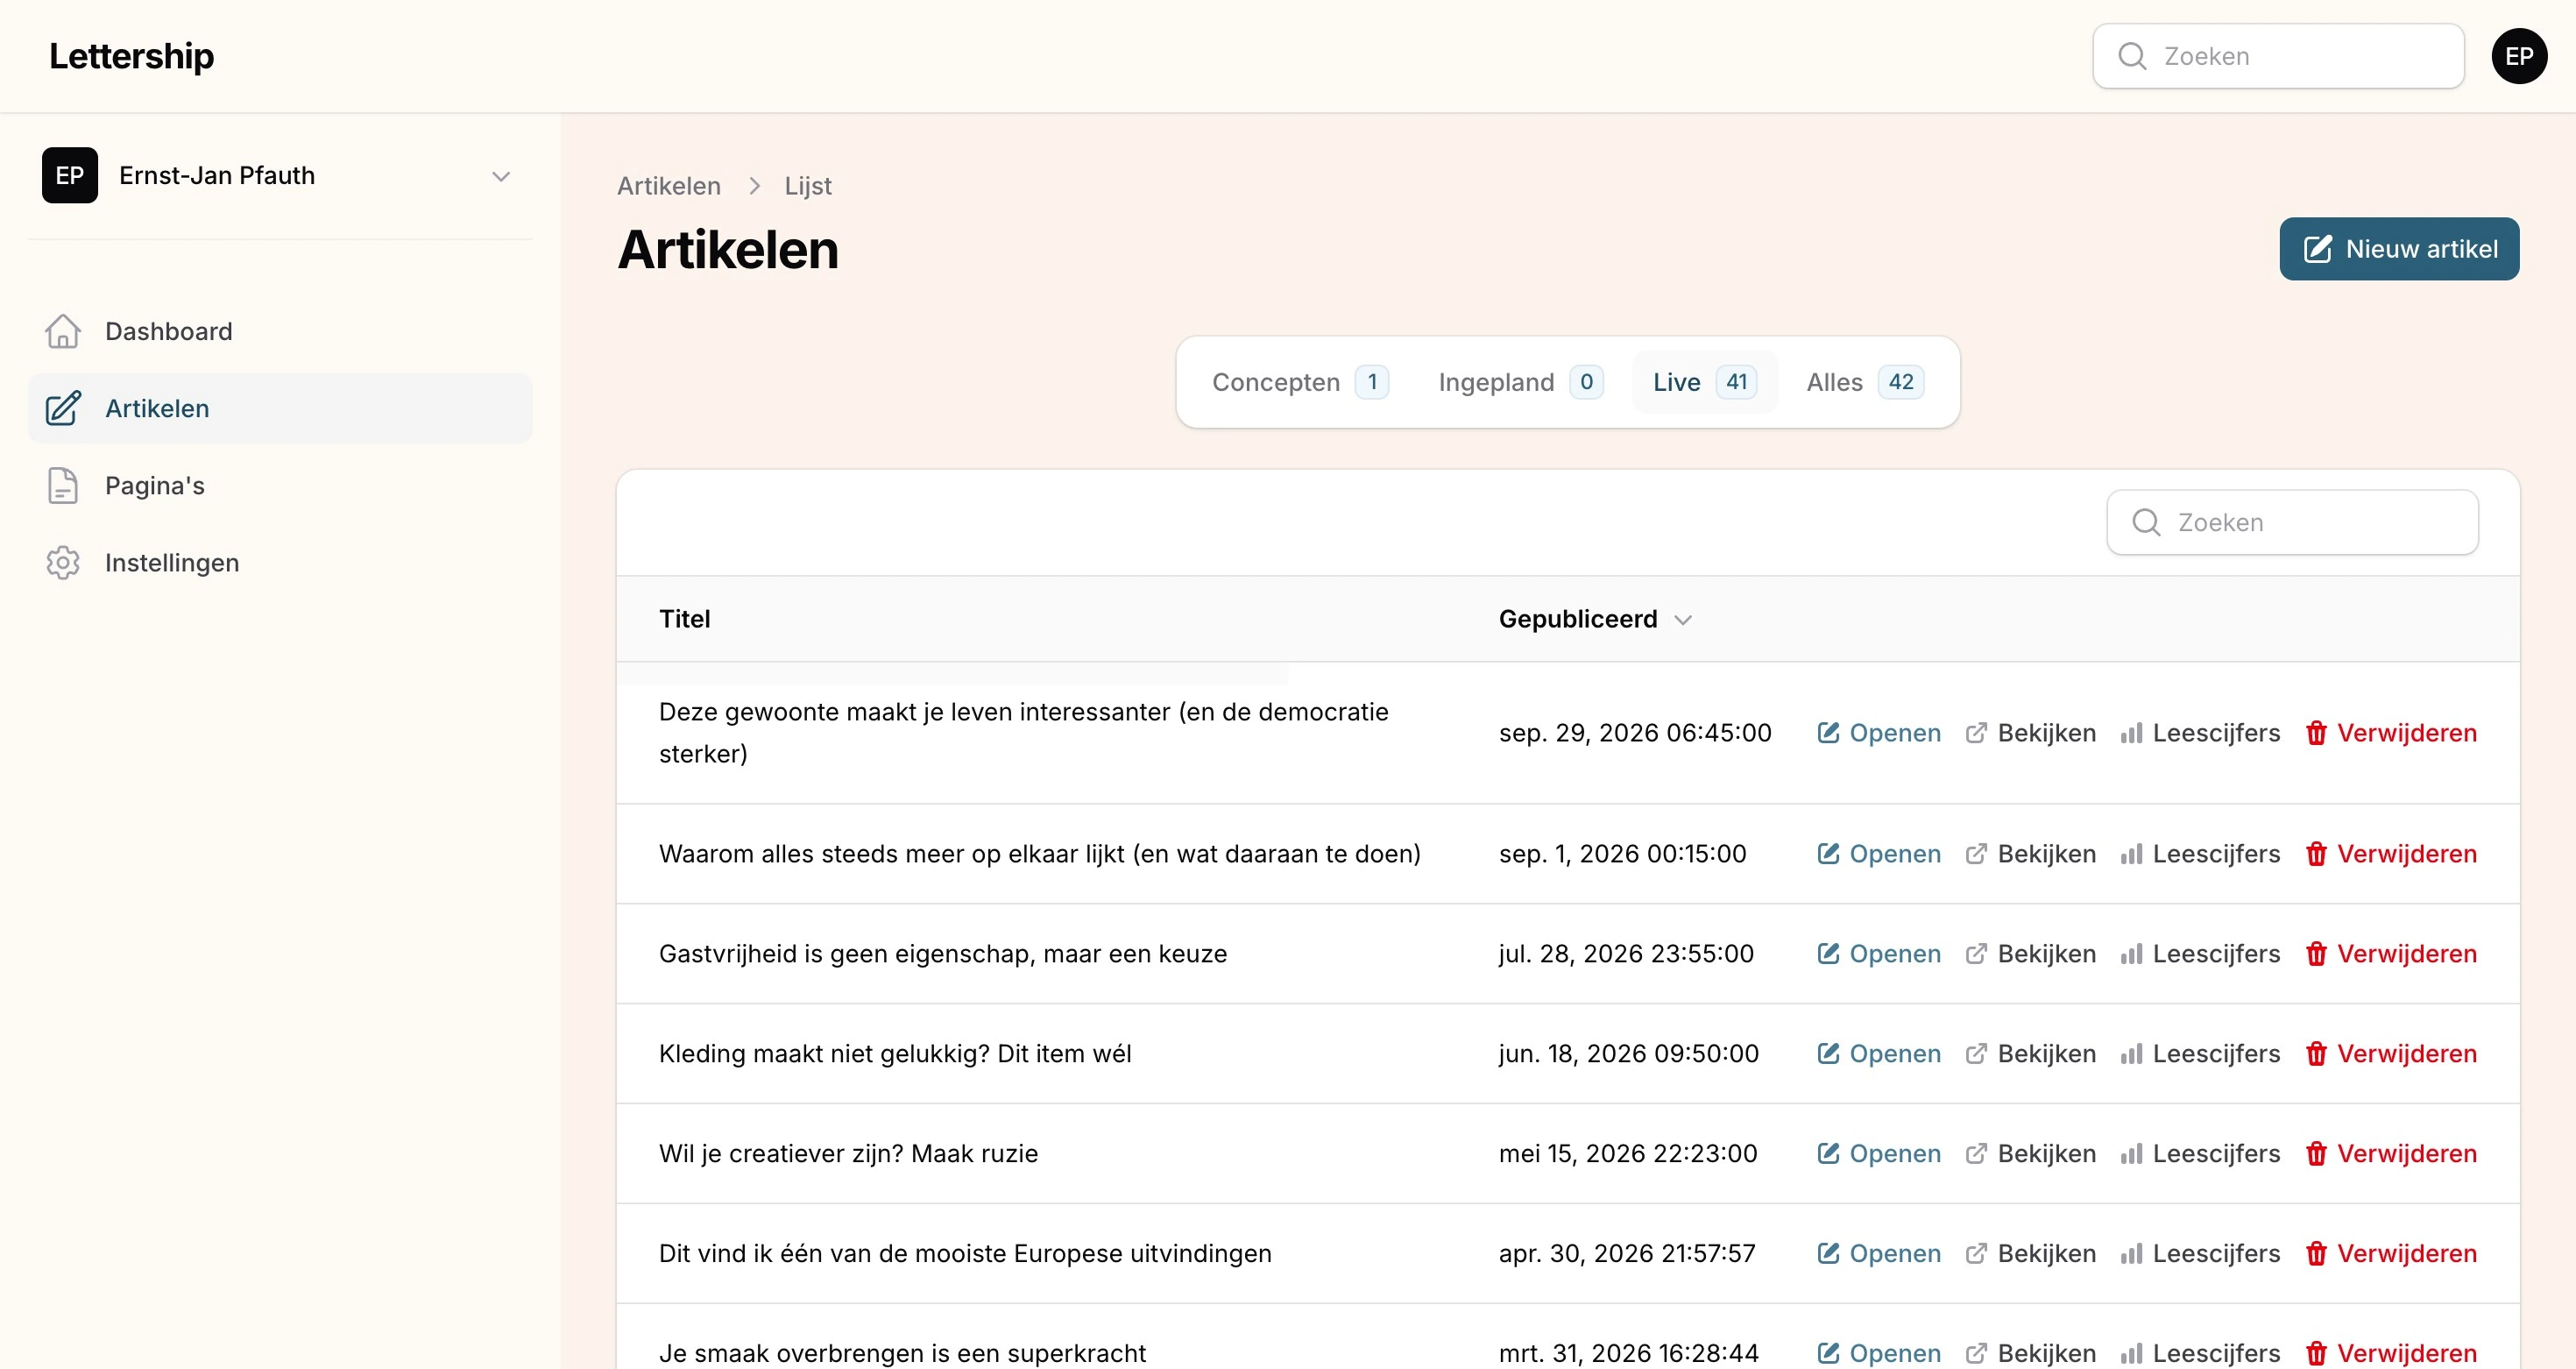View 'Je smaak overbrengen is een superkracht'
Screen dimensions: 2576x1369
click(2030, 1353)
